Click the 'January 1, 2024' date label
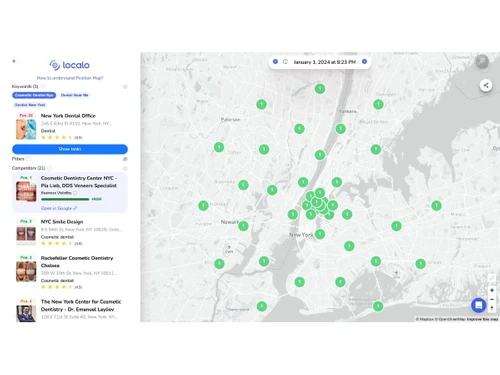 325,62
